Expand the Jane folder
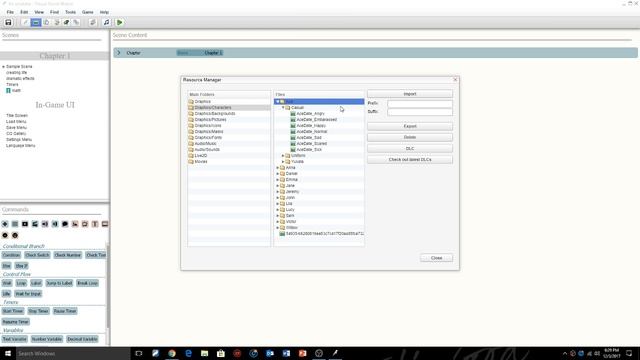This screenshot has height=360, width=640. pyautogui.click(x=278, y=186)
